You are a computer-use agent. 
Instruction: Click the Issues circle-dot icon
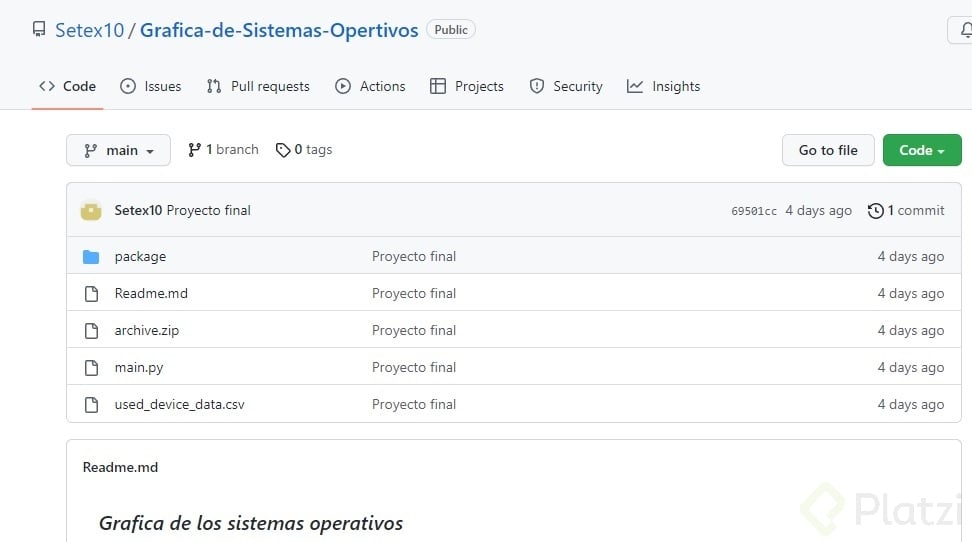[128, 86]
